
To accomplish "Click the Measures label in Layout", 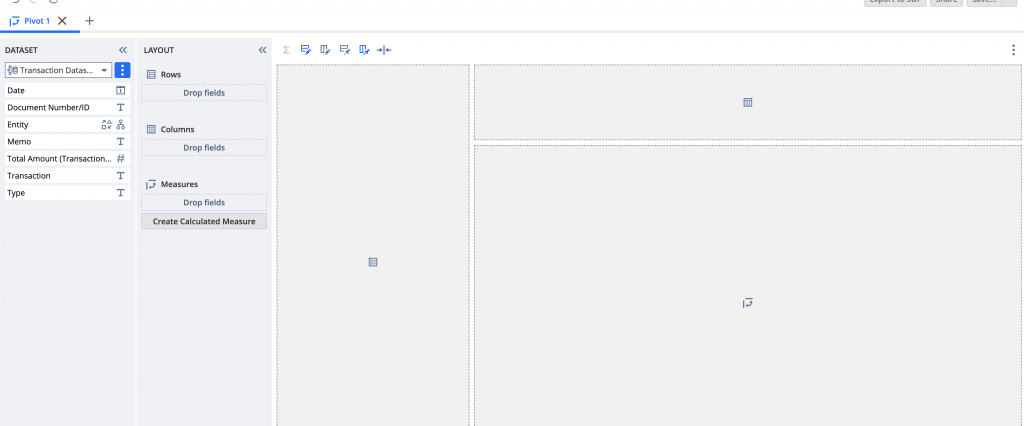I will tap(179, 184).
